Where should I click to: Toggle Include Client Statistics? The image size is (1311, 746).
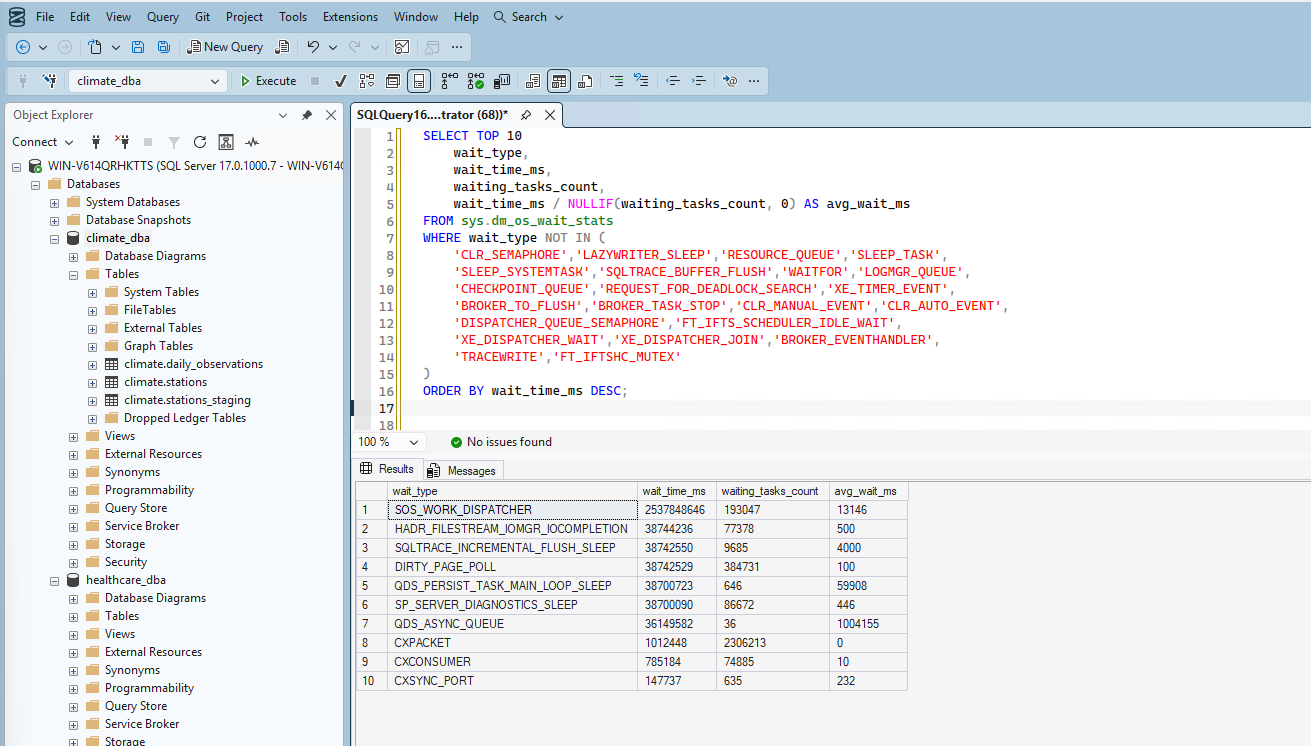coord(502,81)
